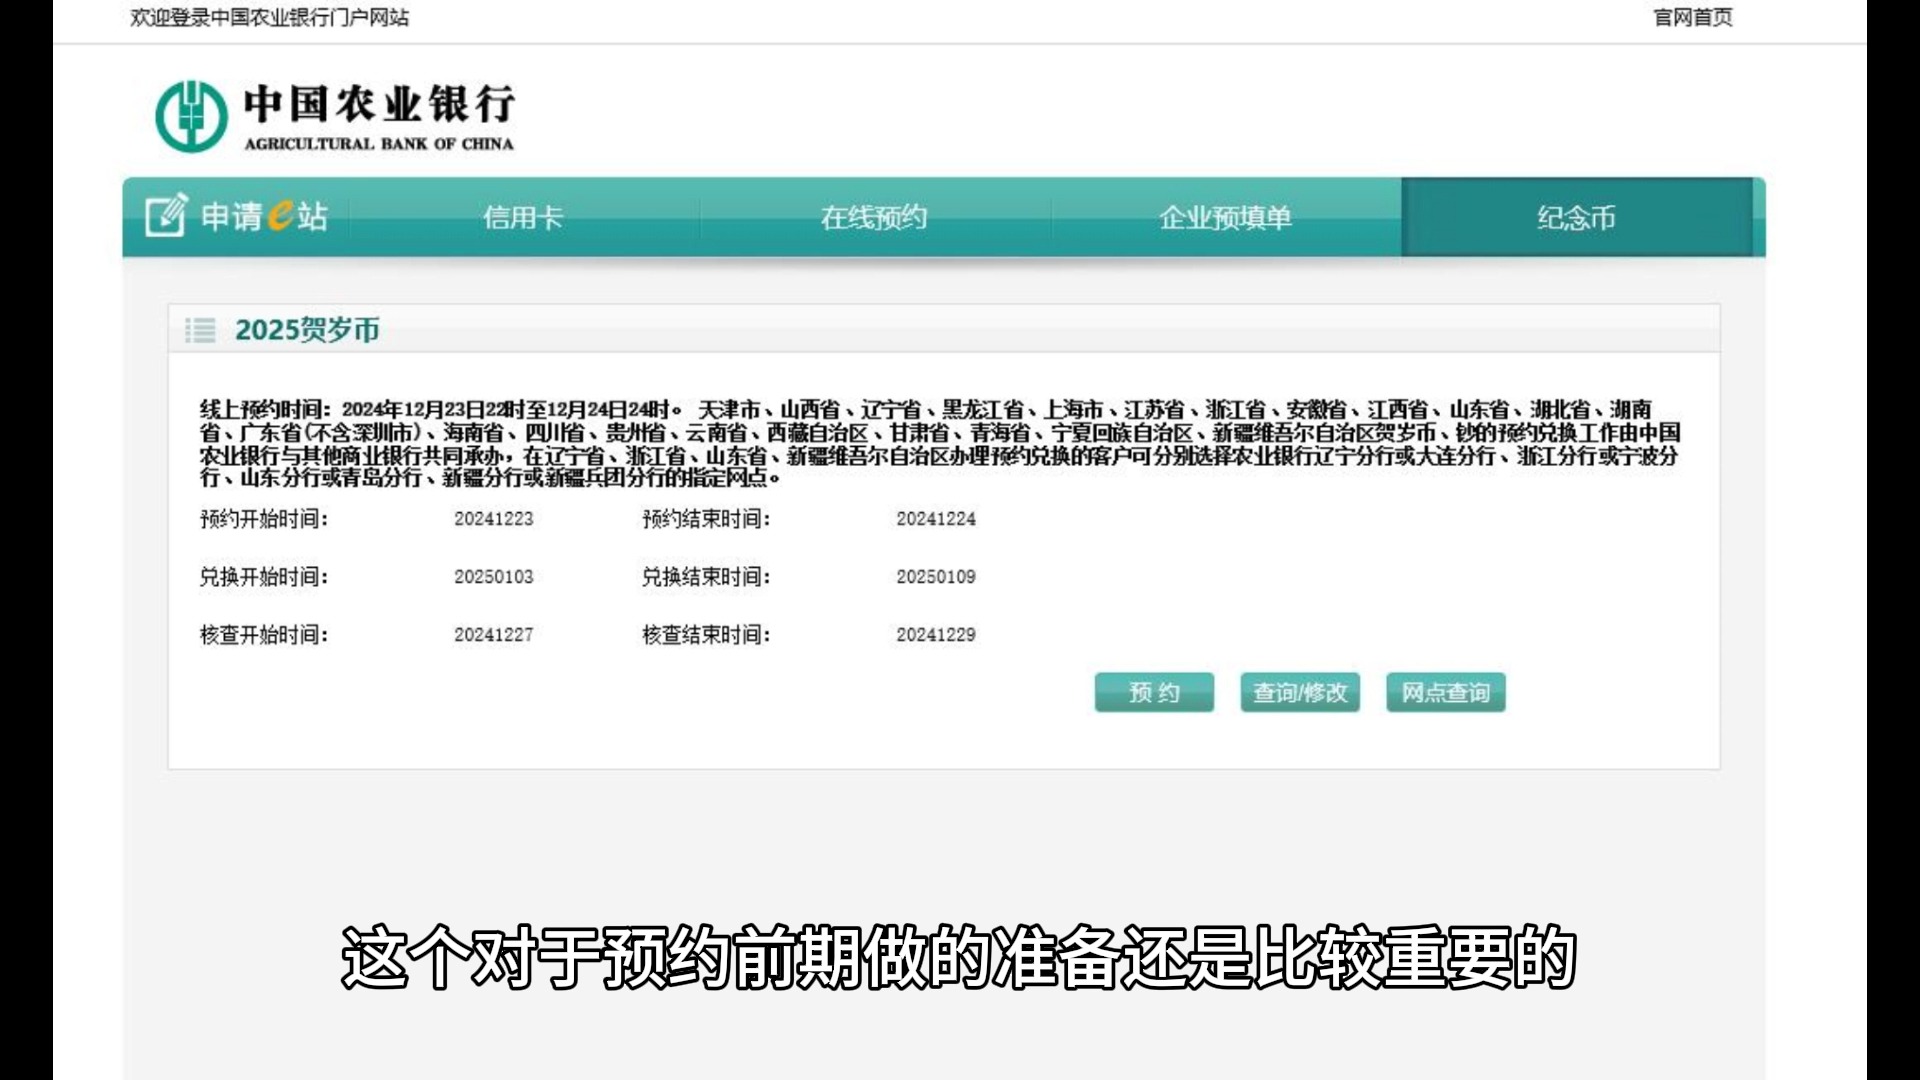This screenshot has width=1920, height=1080.
Task: Click the 兑换开始时间 value 20250103
Action: click(x=494, y=577)
